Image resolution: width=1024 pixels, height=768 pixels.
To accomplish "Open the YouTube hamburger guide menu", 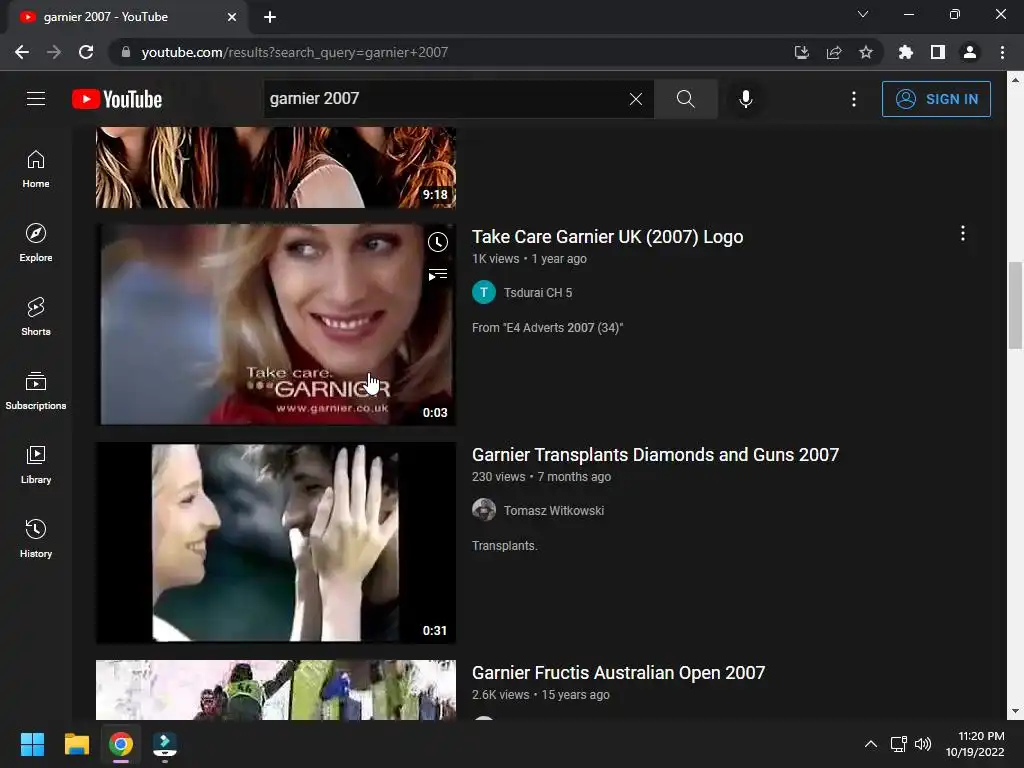I will (36, 99).
